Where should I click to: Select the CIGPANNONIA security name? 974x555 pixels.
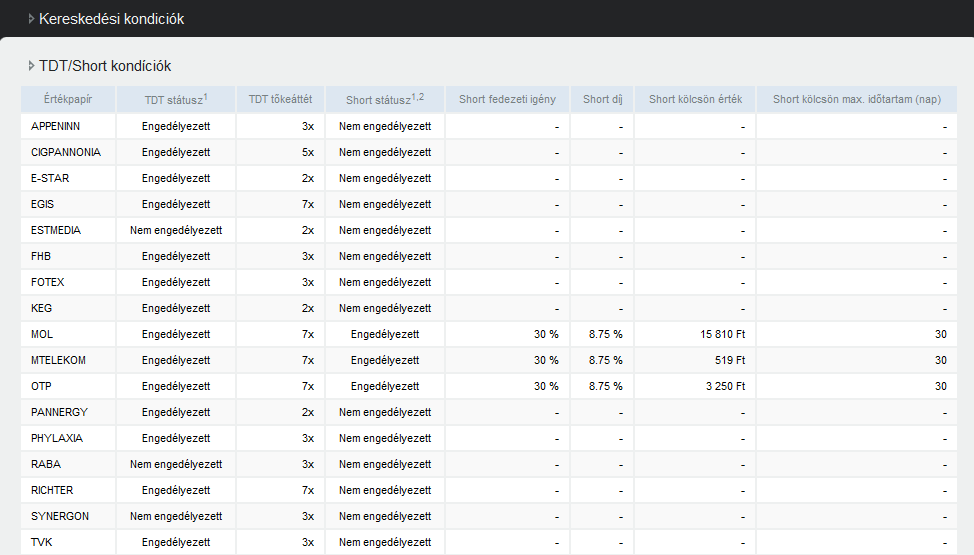[x=66, y=152]
